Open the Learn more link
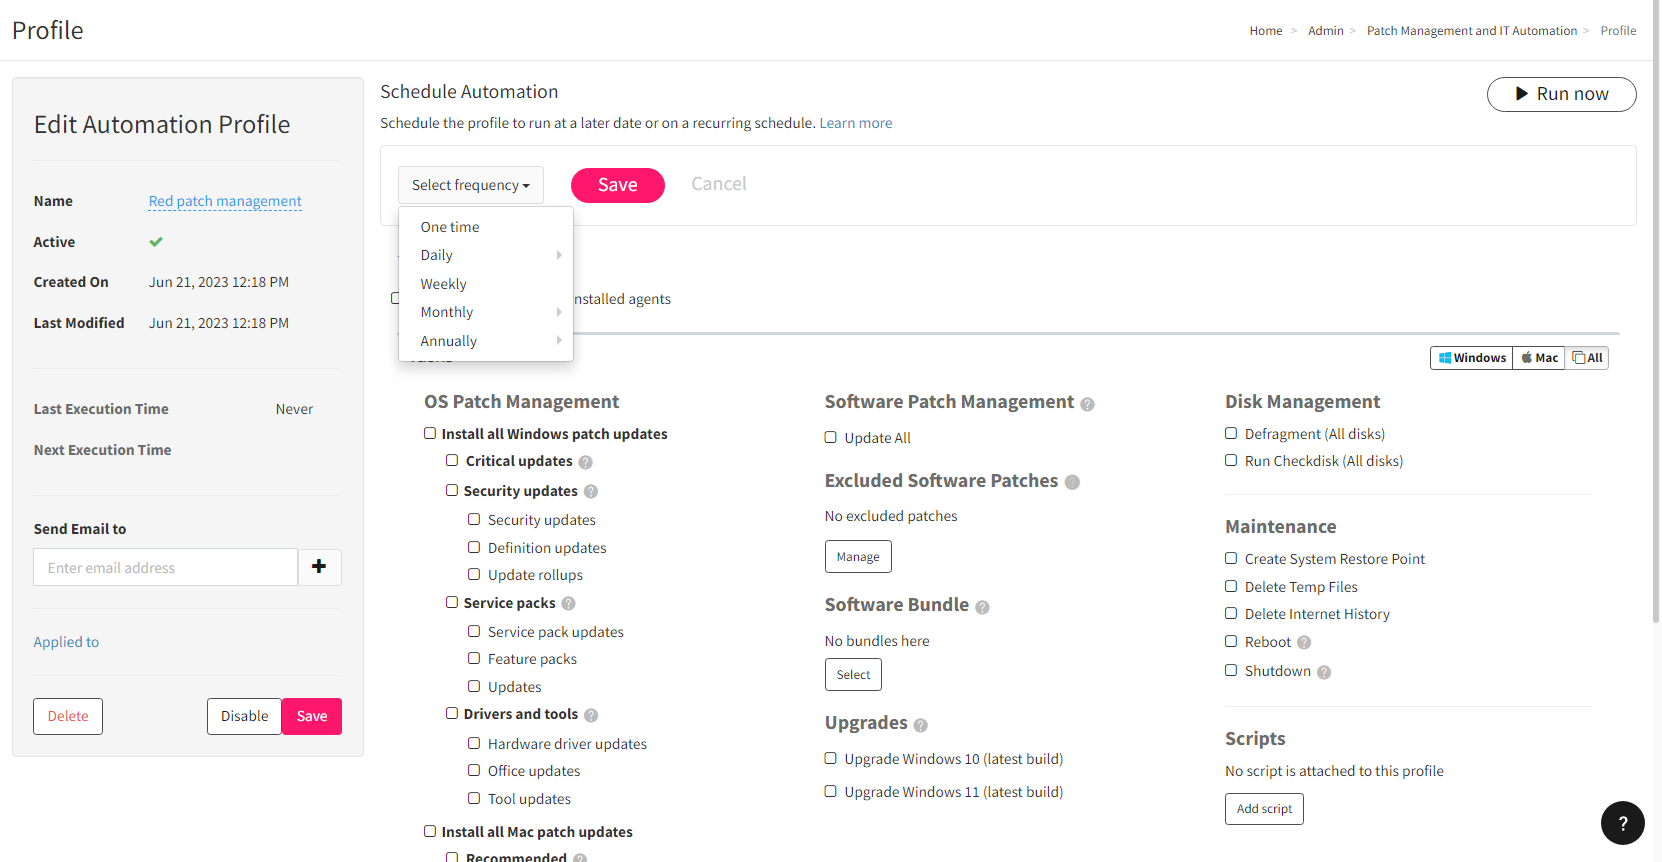 (x=856, y=123)
